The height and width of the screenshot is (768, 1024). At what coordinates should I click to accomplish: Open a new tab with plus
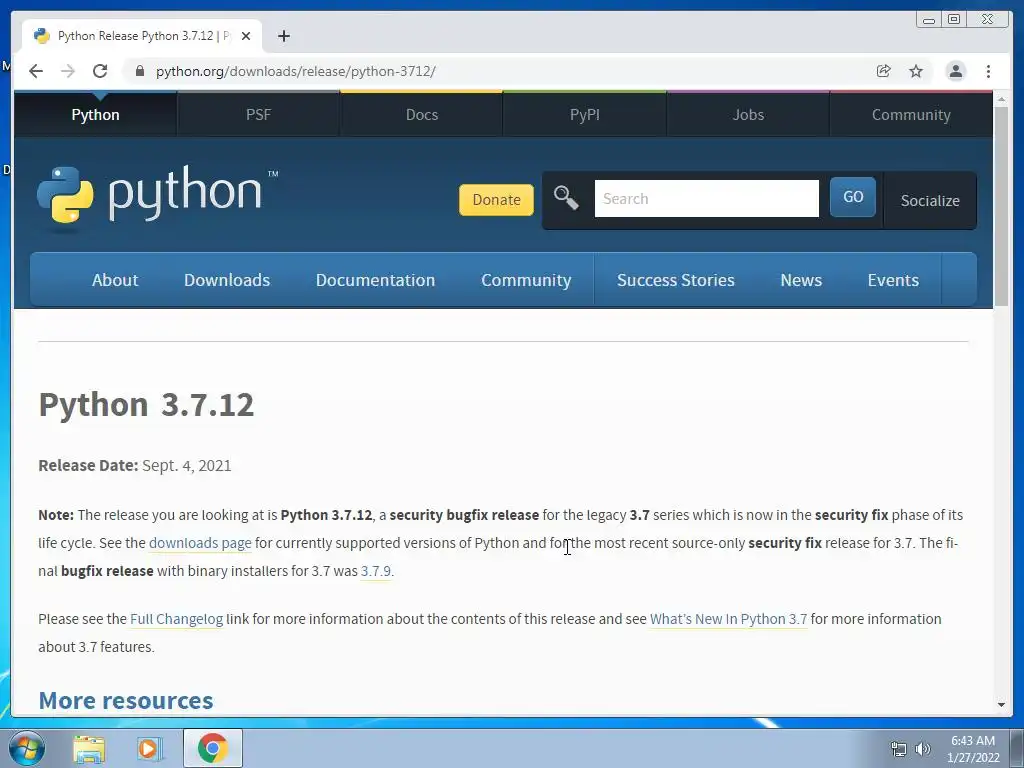(283, 36)
